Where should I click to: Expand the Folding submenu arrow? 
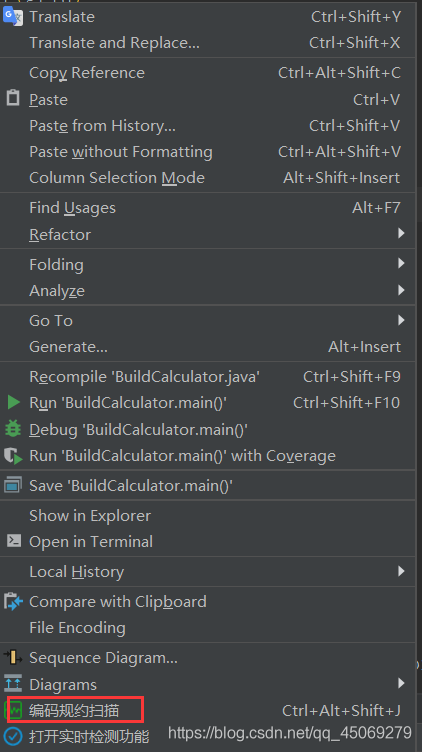[401, 263]
